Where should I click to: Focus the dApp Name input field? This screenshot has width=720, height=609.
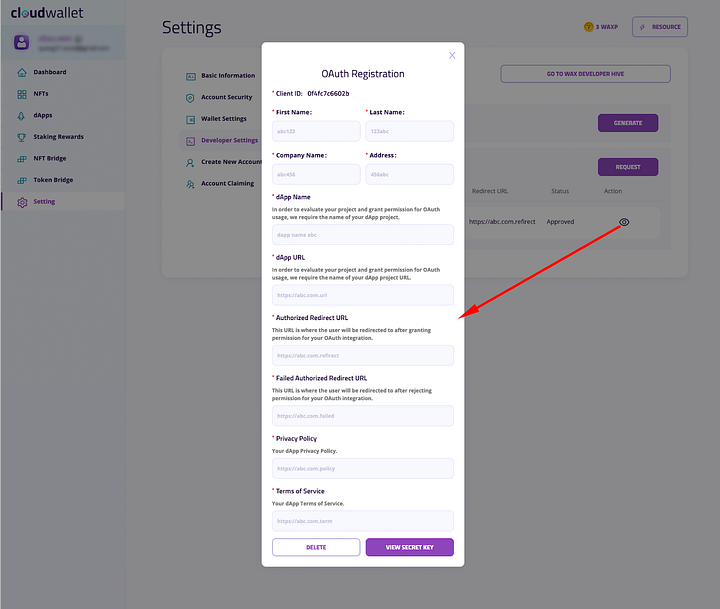363,235
